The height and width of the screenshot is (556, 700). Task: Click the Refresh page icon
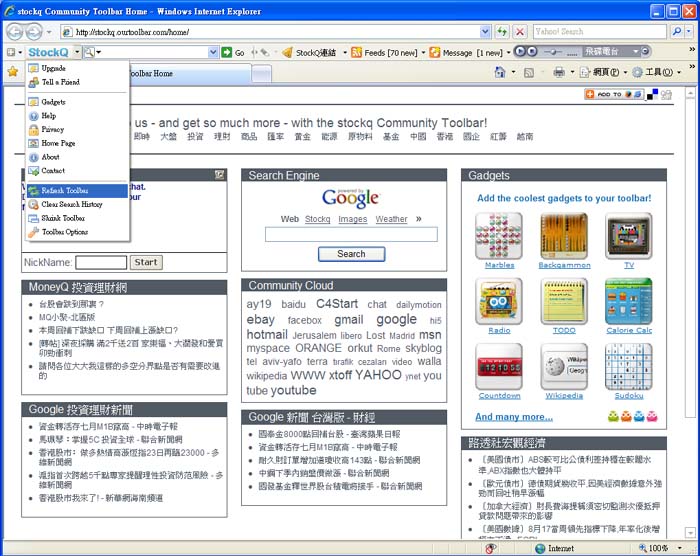coord(502,31)
